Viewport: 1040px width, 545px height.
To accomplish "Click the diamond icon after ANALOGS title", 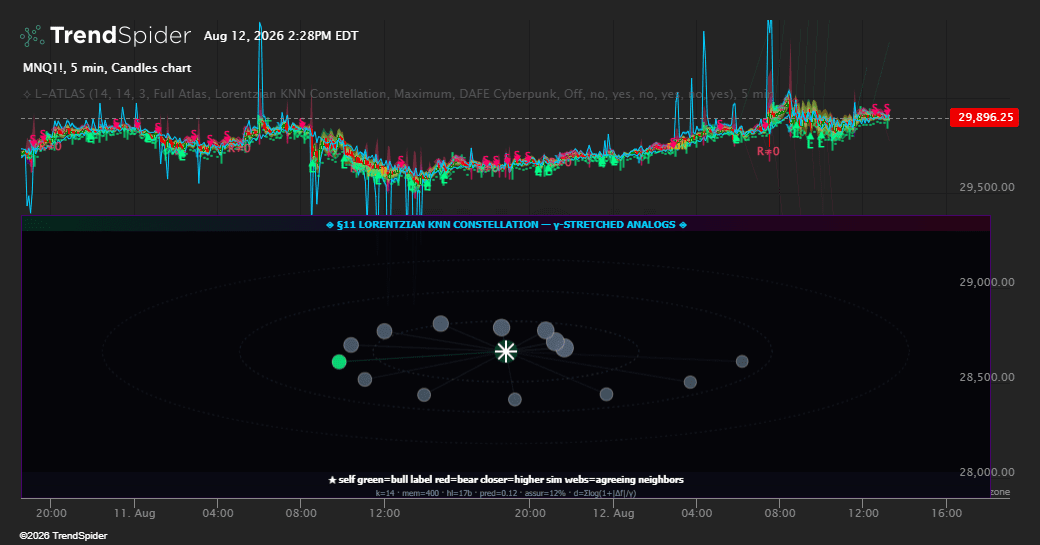I will [x=683, y=225].
